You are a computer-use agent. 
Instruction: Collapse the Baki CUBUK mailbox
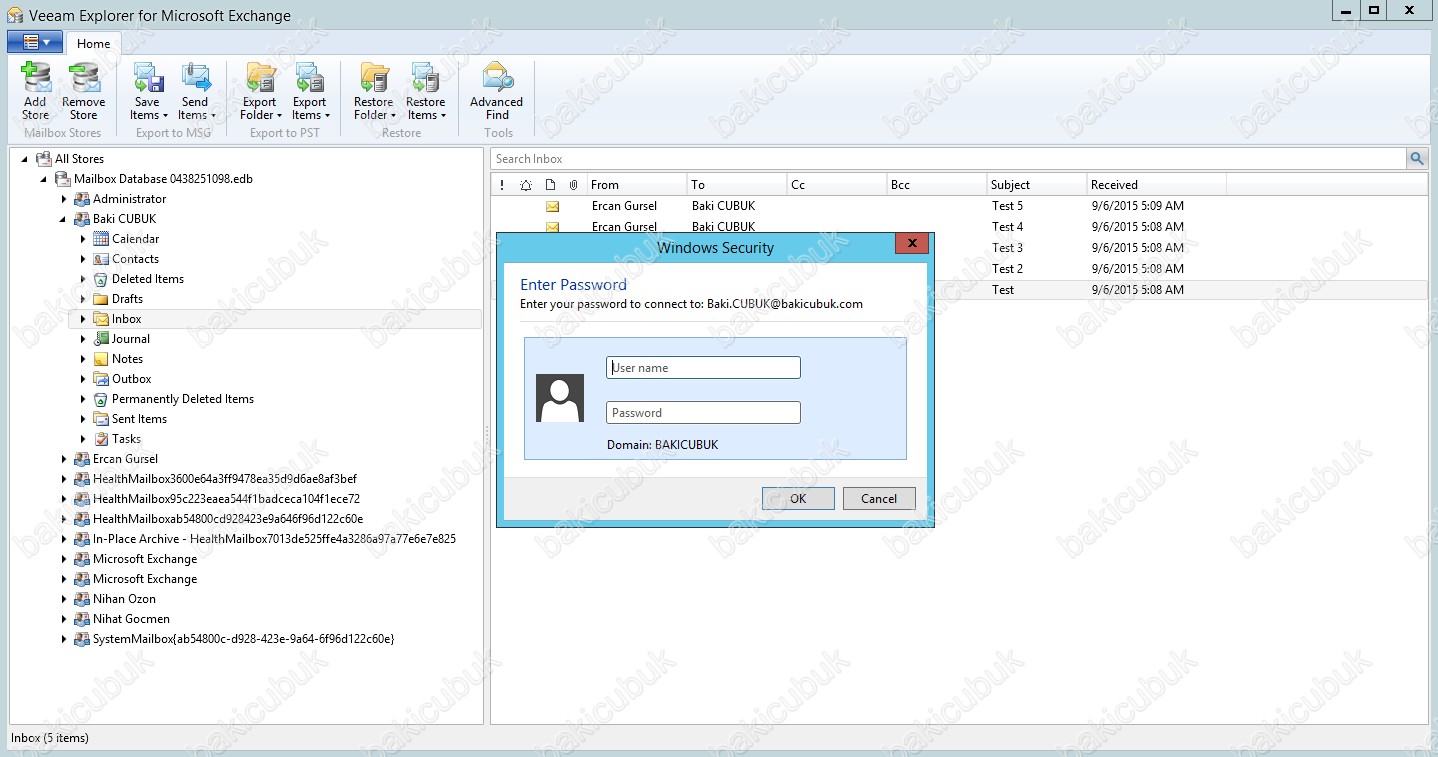pos(64,219)
